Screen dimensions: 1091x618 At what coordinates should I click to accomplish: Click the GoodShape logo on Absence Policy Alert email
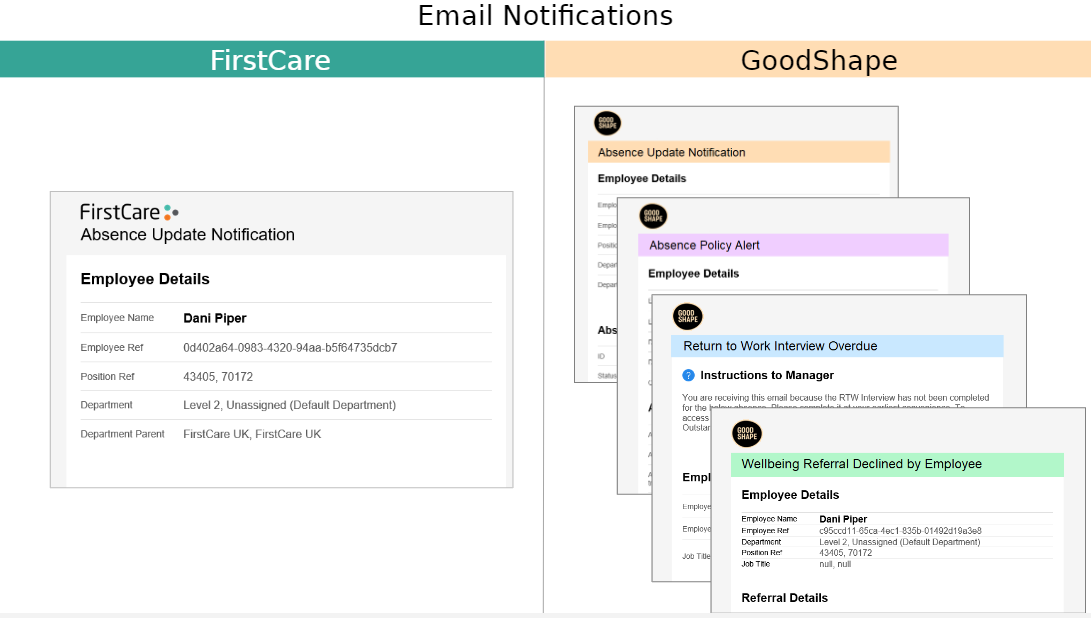click(x=653, y=216)
